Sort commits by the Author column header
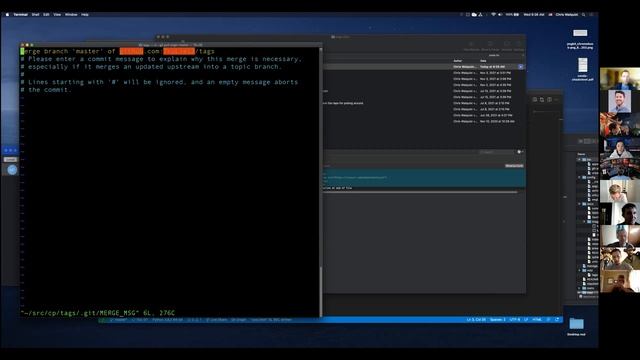Image resolution: width=640 pixels, height=360 pixels. [458, 61]
